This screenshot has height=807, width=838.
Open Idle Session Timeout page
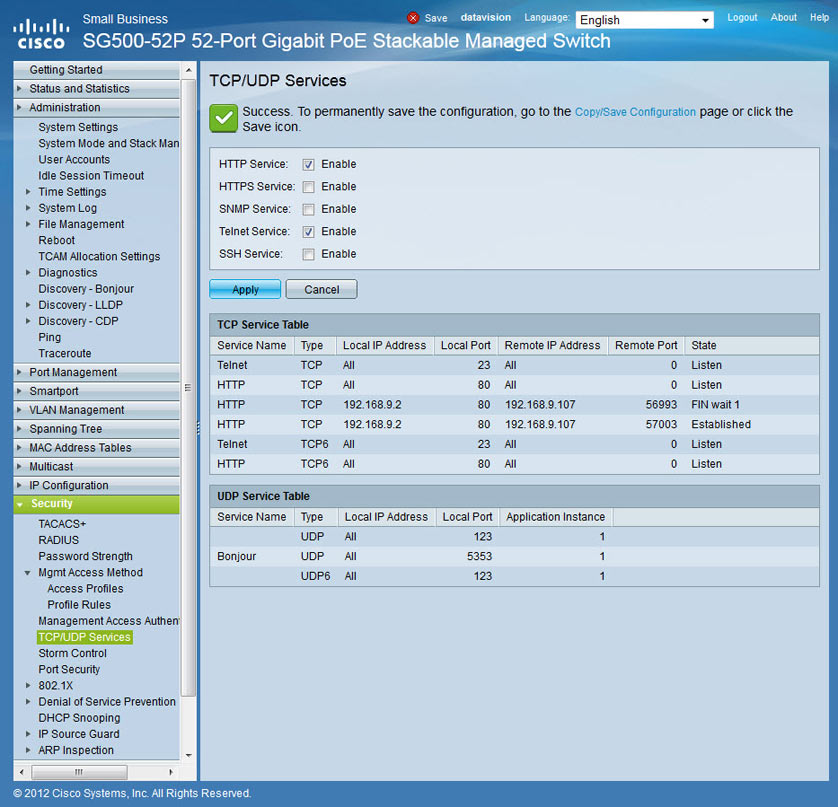point(91,176)
